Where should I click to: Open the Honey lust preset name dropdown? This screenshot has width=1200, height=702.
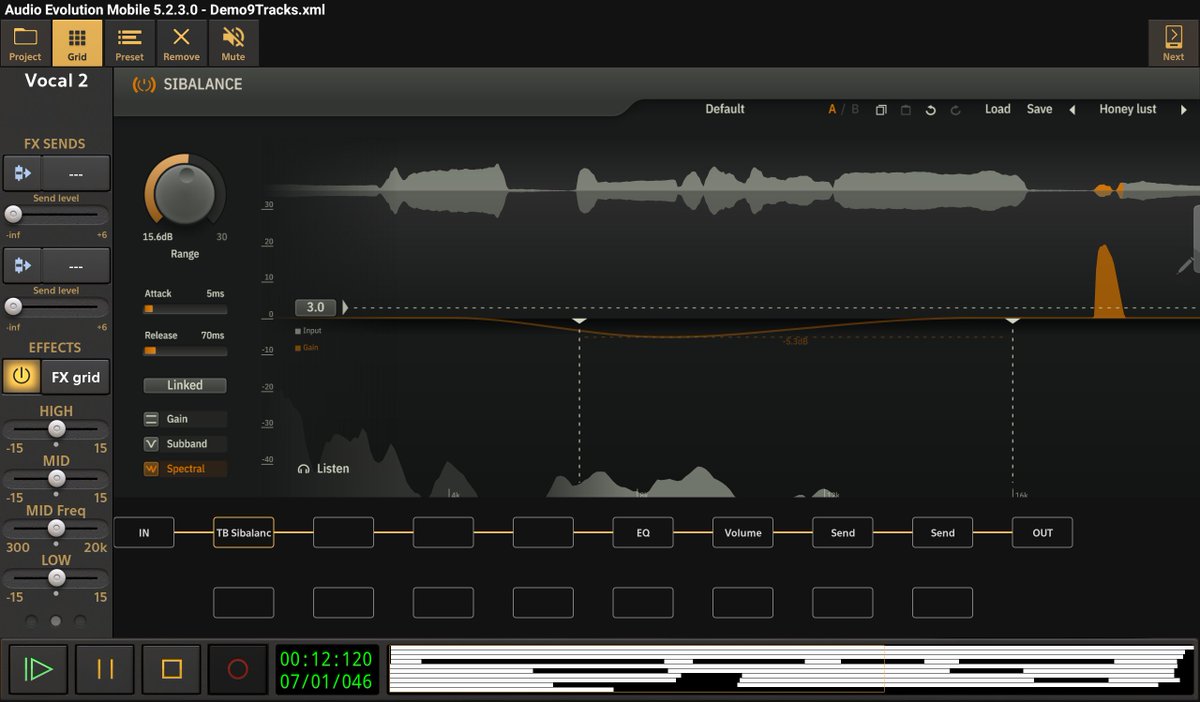click(x=1128, y=110)
